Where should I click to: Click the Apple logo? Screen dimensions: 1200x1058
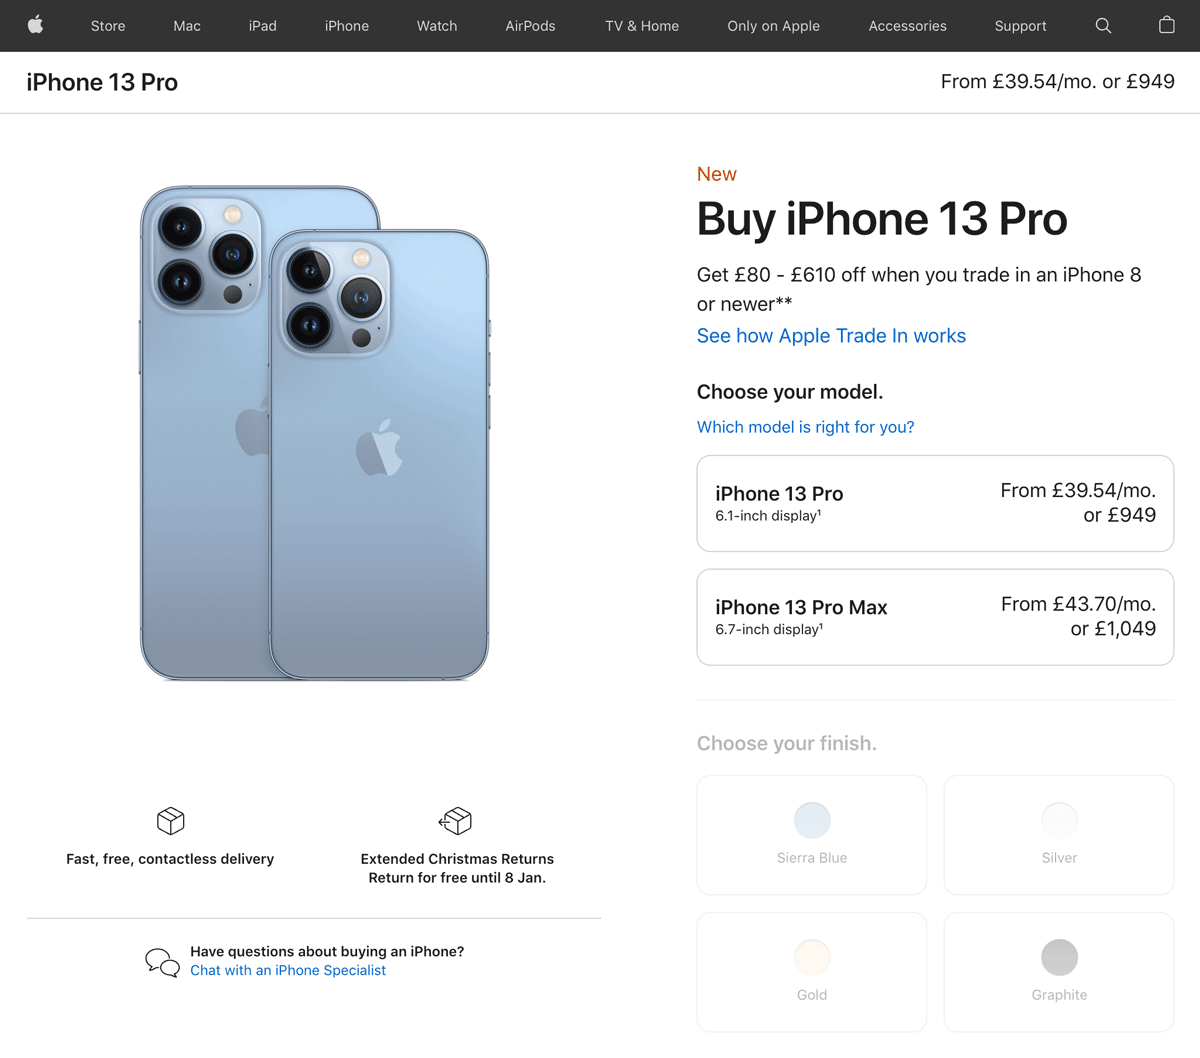[x=36, y=26]
